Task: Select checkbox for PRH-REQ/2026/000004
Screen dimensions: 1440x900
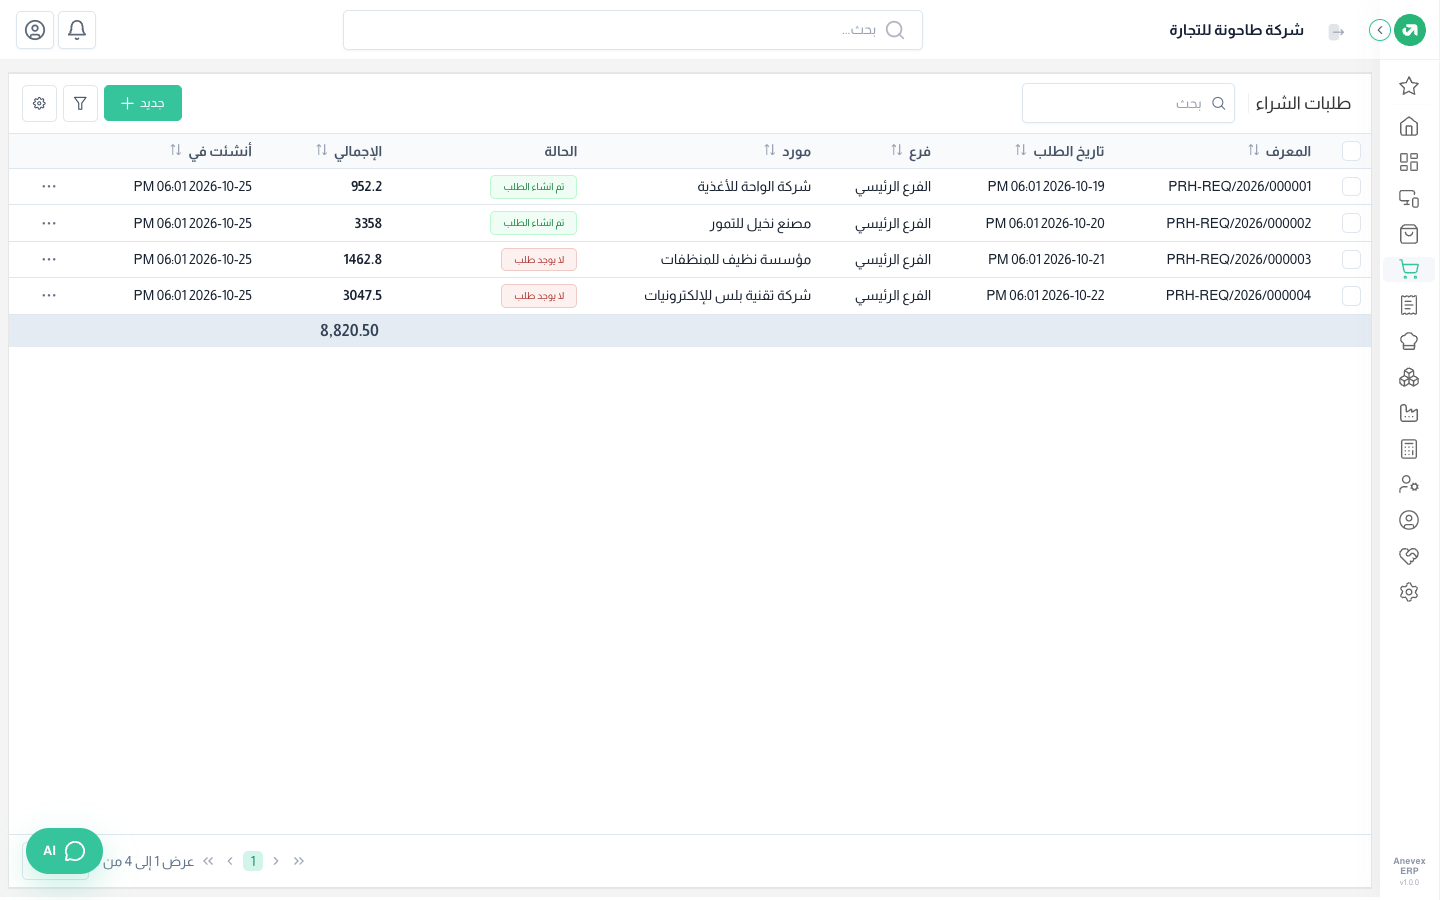Action: (1351, 296)
